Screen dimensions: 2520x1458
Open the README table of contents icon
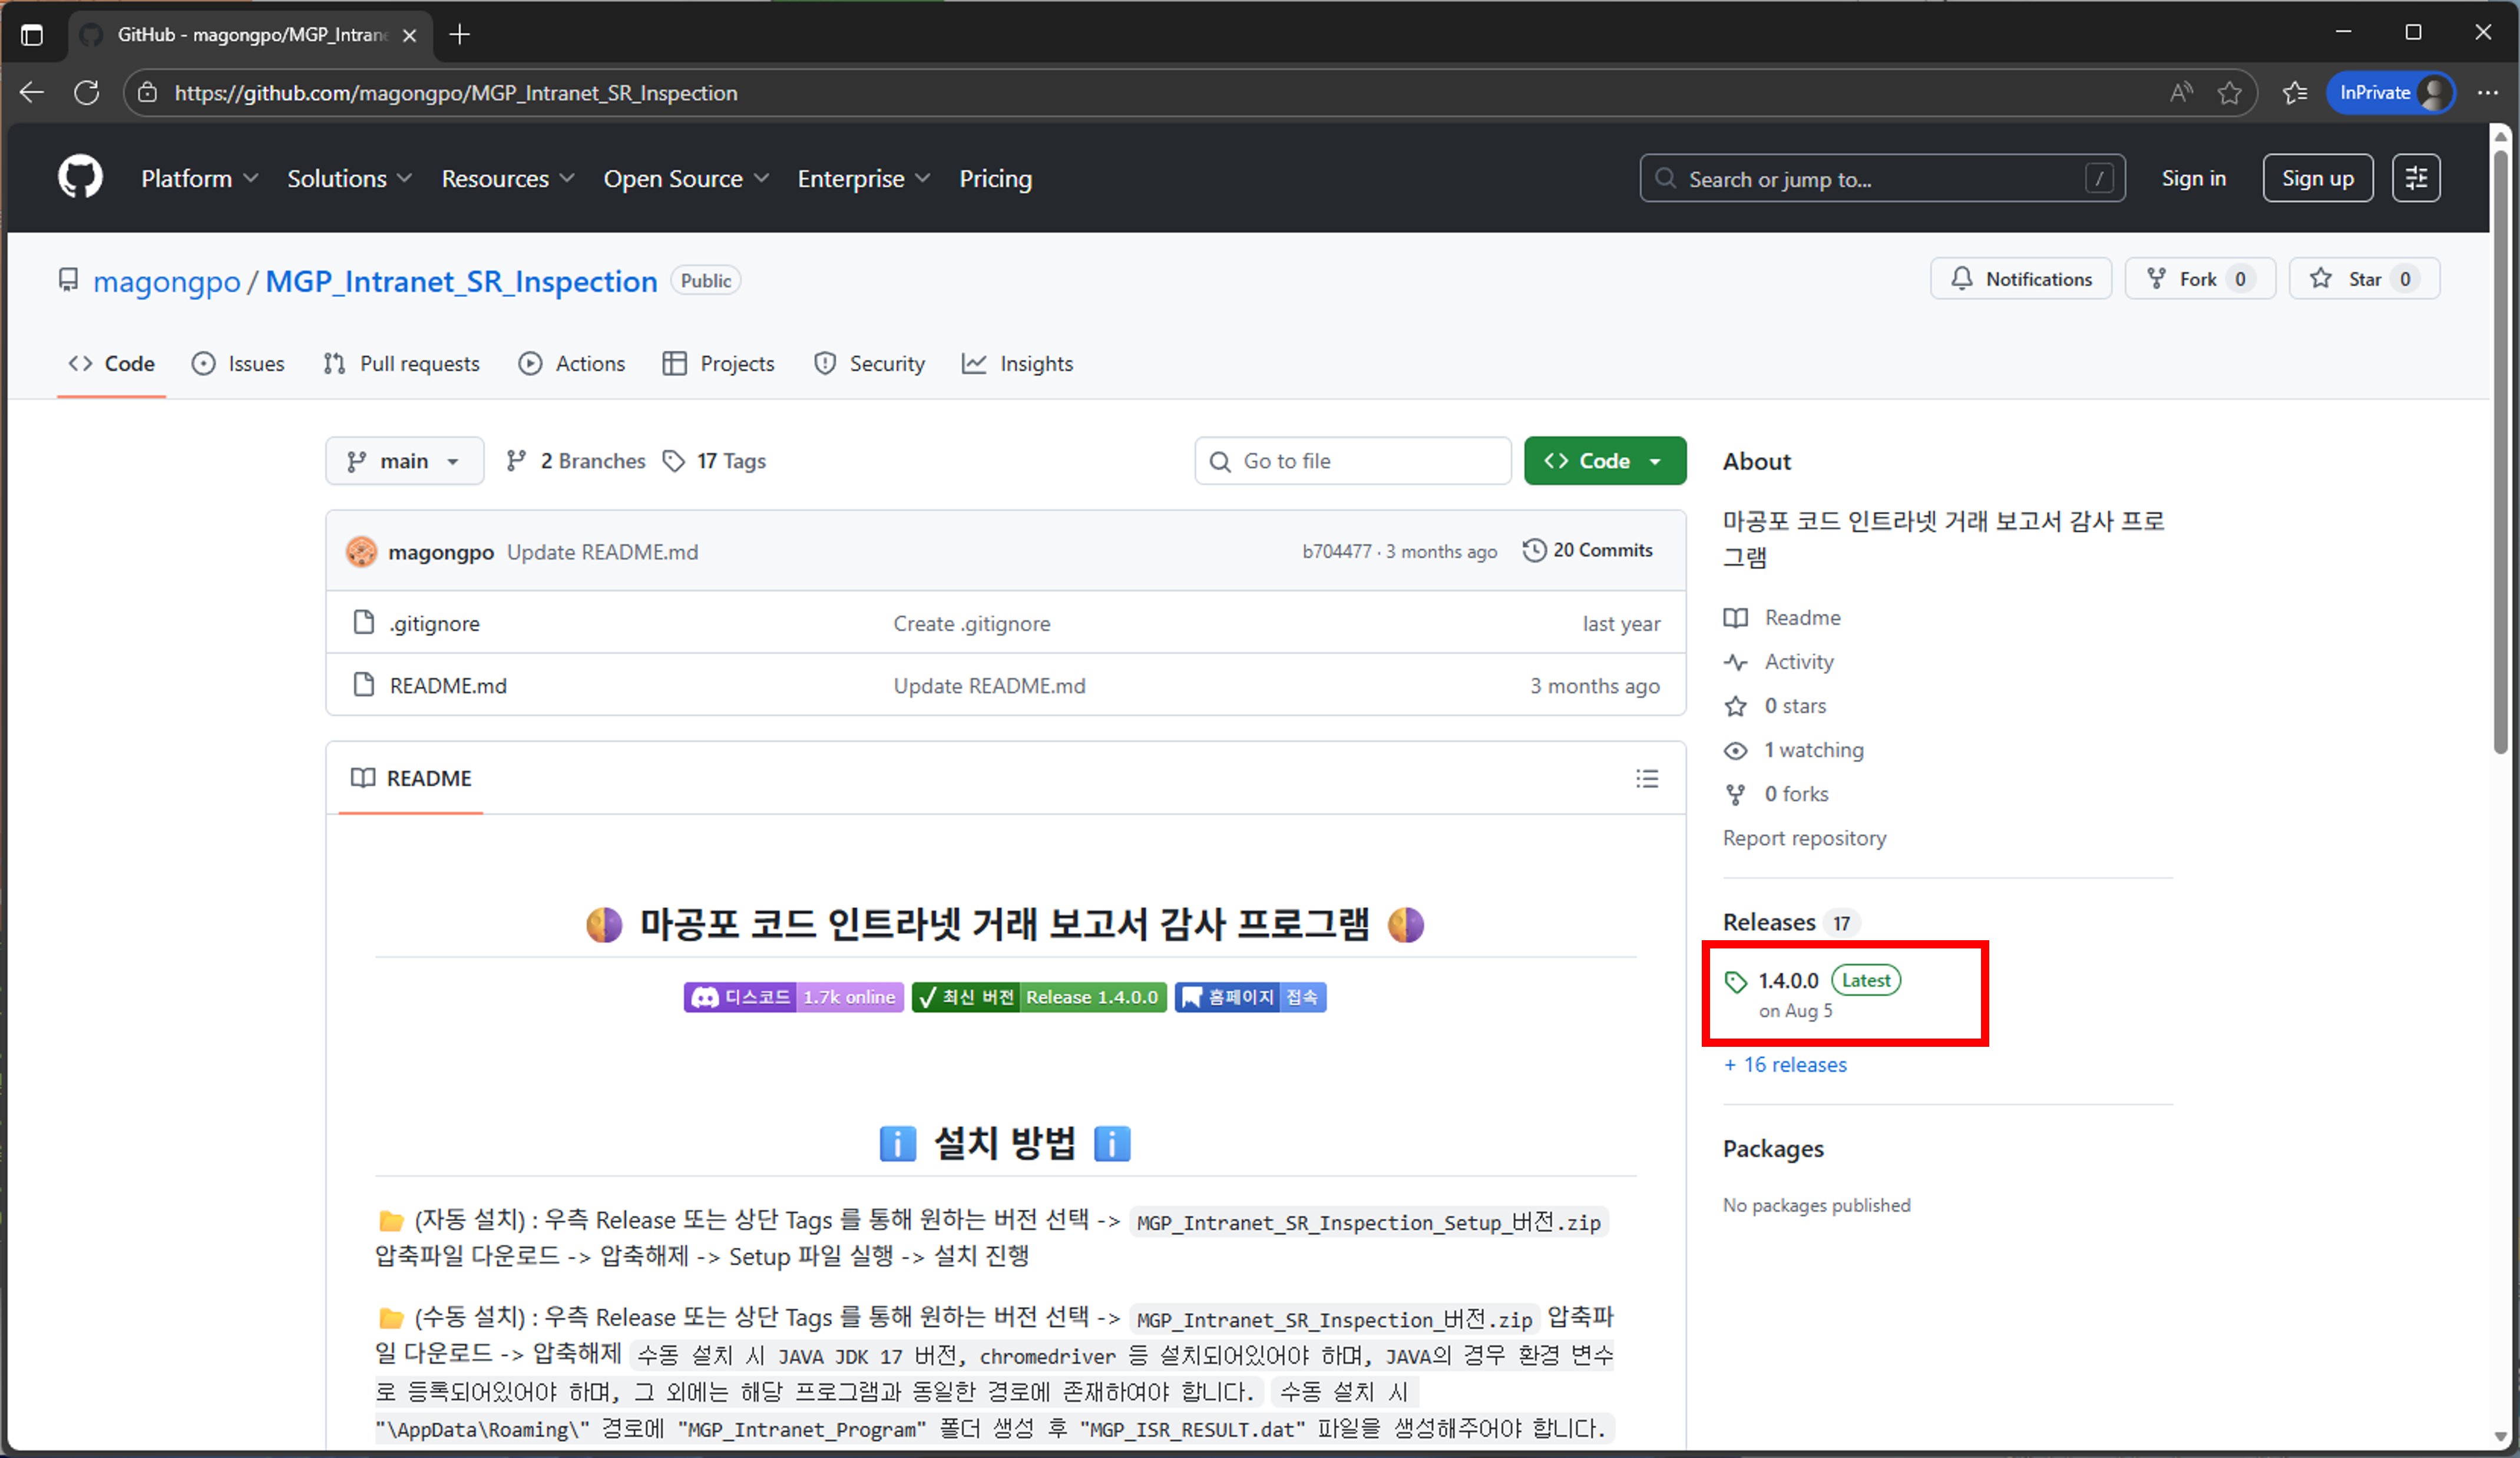tap(1646, 778)
